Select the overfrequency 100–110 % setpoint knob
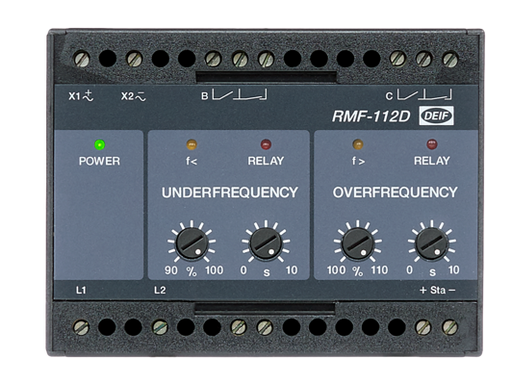 [x=358, y=244]
